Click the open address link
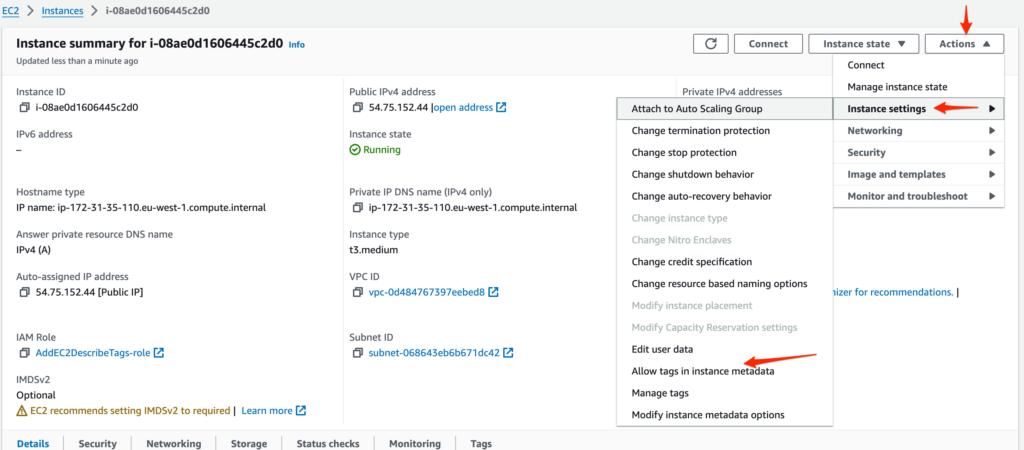The image size is (1024, 450). [463, 108]
